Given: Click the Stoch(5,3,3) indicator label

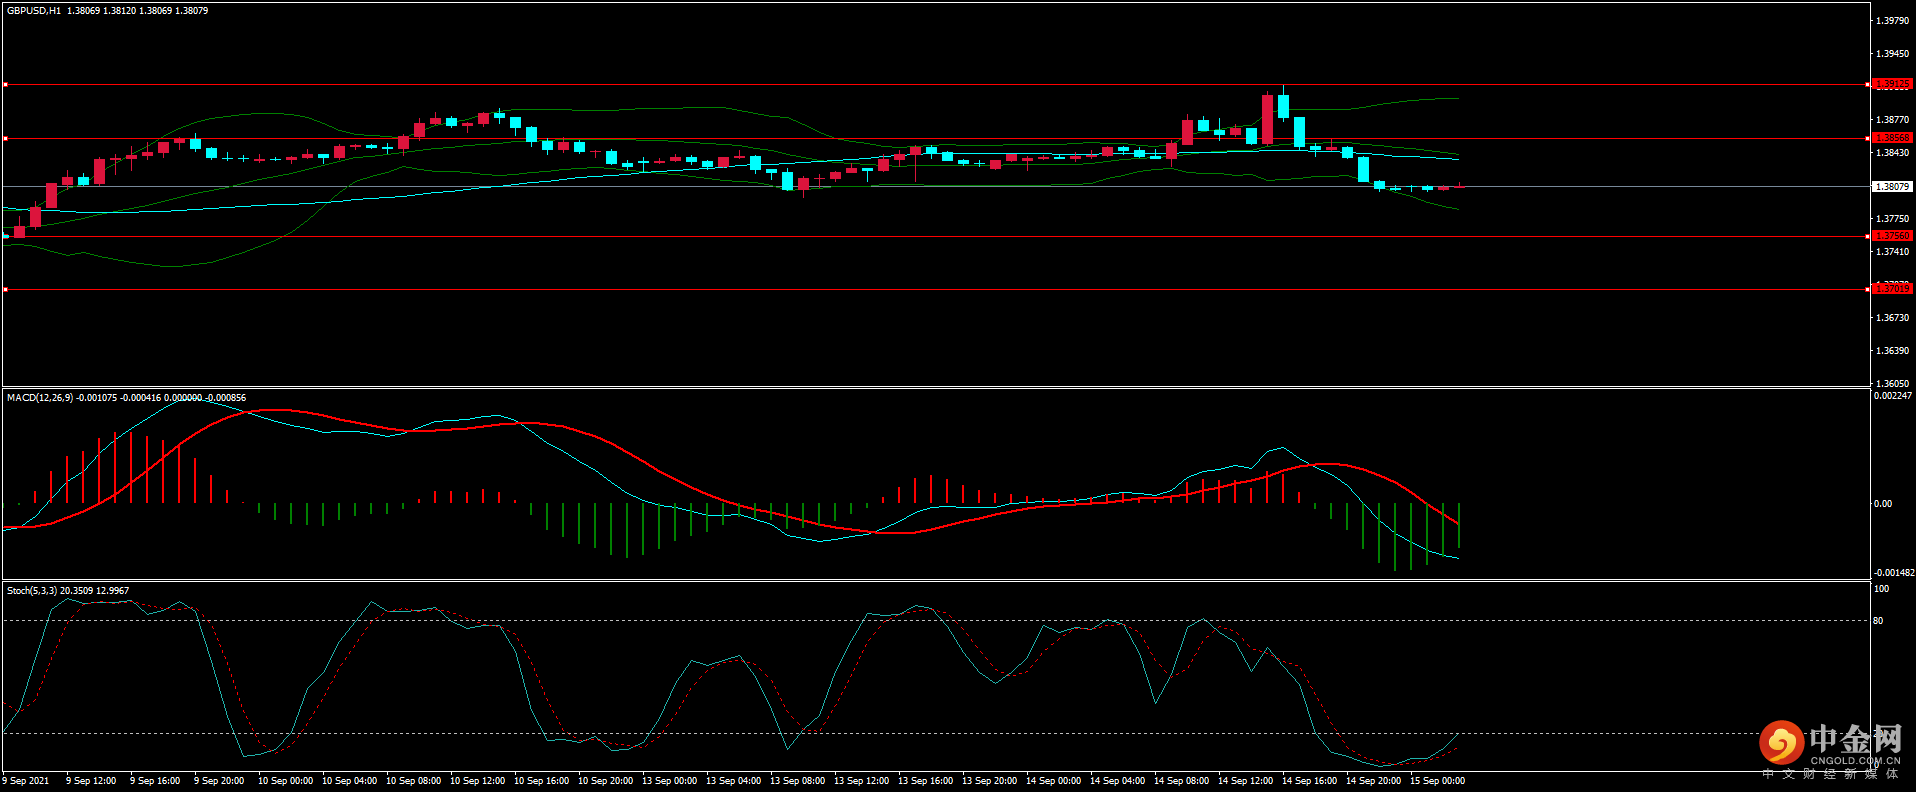Looking at the screenshot, I should [32, 591].
